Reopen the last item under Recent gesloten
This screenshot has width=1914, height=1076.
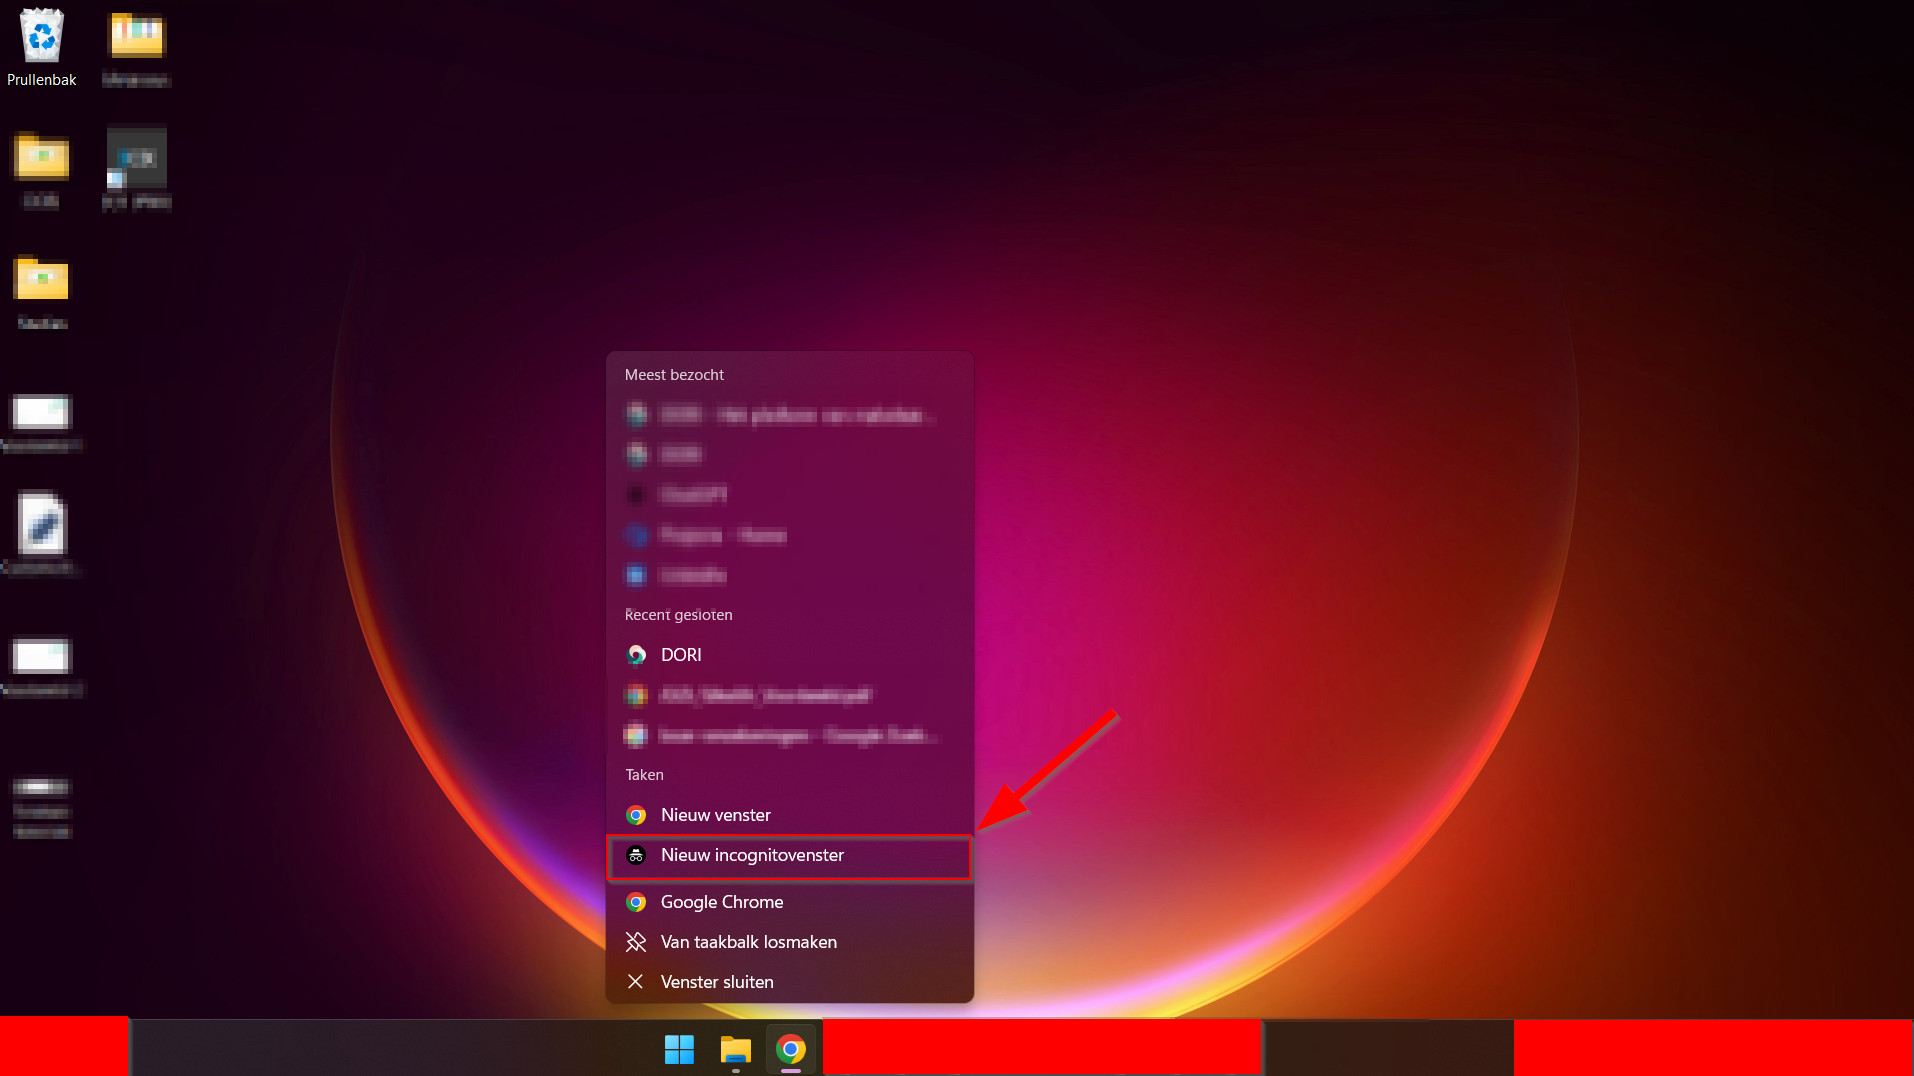click(780, 735)
